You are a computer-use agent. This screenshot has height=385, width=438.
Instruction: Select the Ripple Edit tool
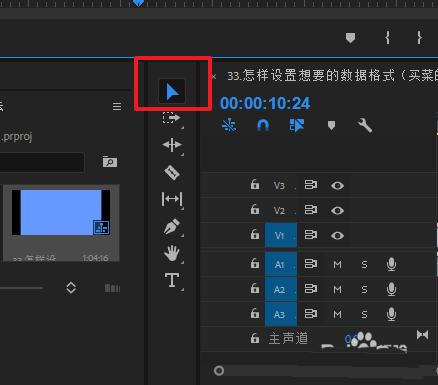tap(172, 145)
